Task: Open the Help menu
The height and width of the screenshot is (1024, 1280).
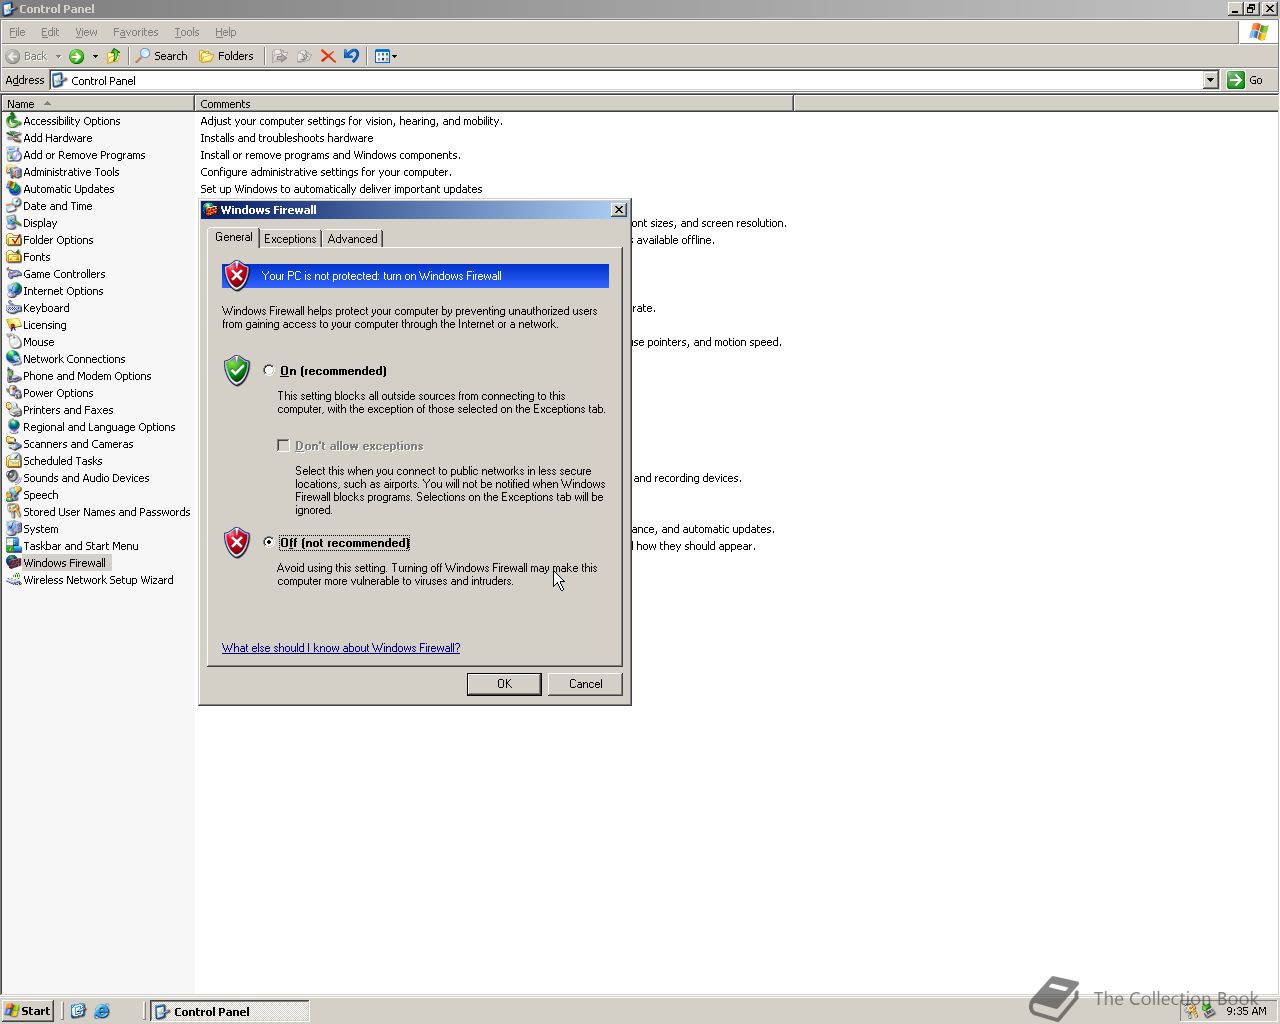Action: click(x=226, y=32)
